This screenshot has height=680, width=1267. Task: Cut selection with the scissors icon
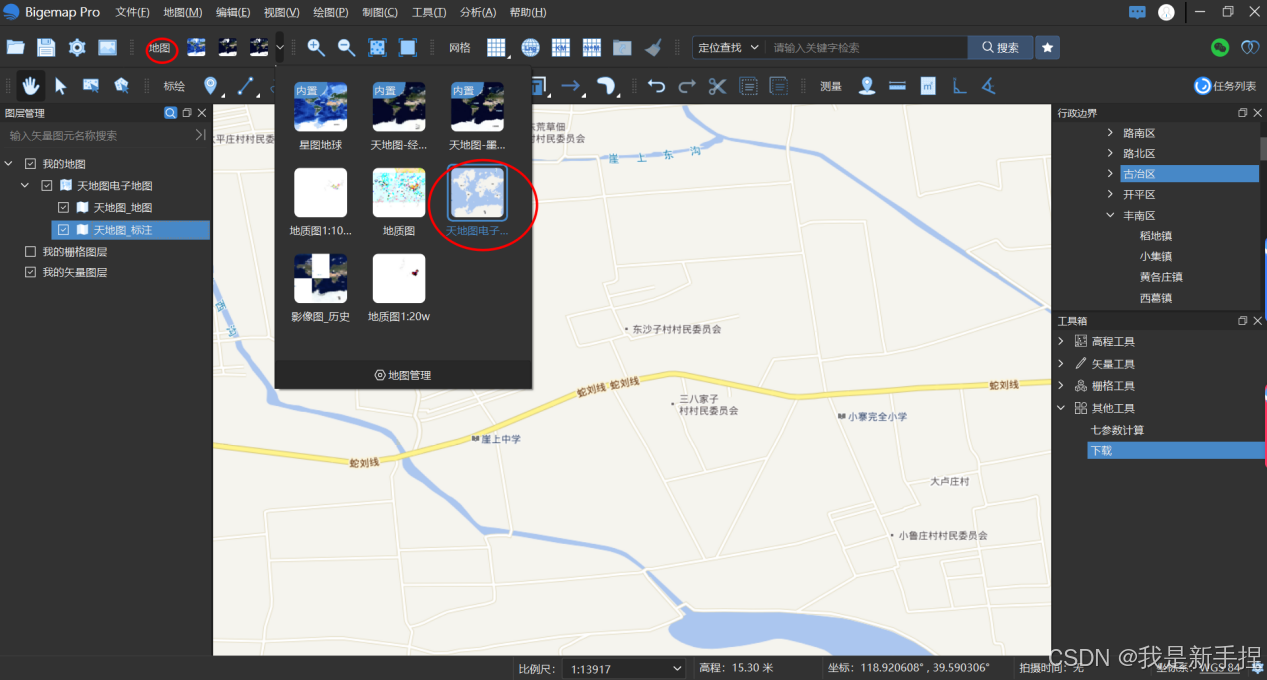[x=716, y=85]
